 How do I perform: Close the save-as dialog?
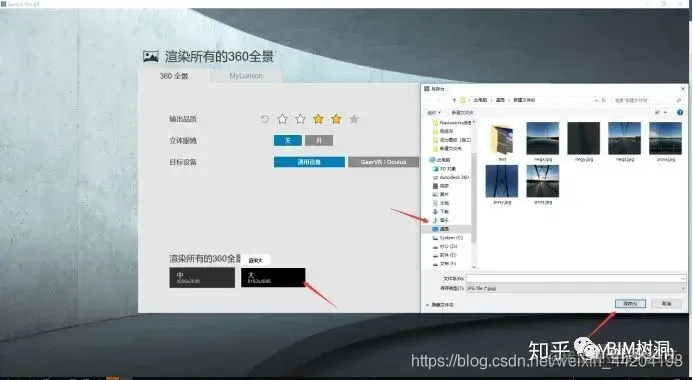pyautogui.click(x=683, y=89)
